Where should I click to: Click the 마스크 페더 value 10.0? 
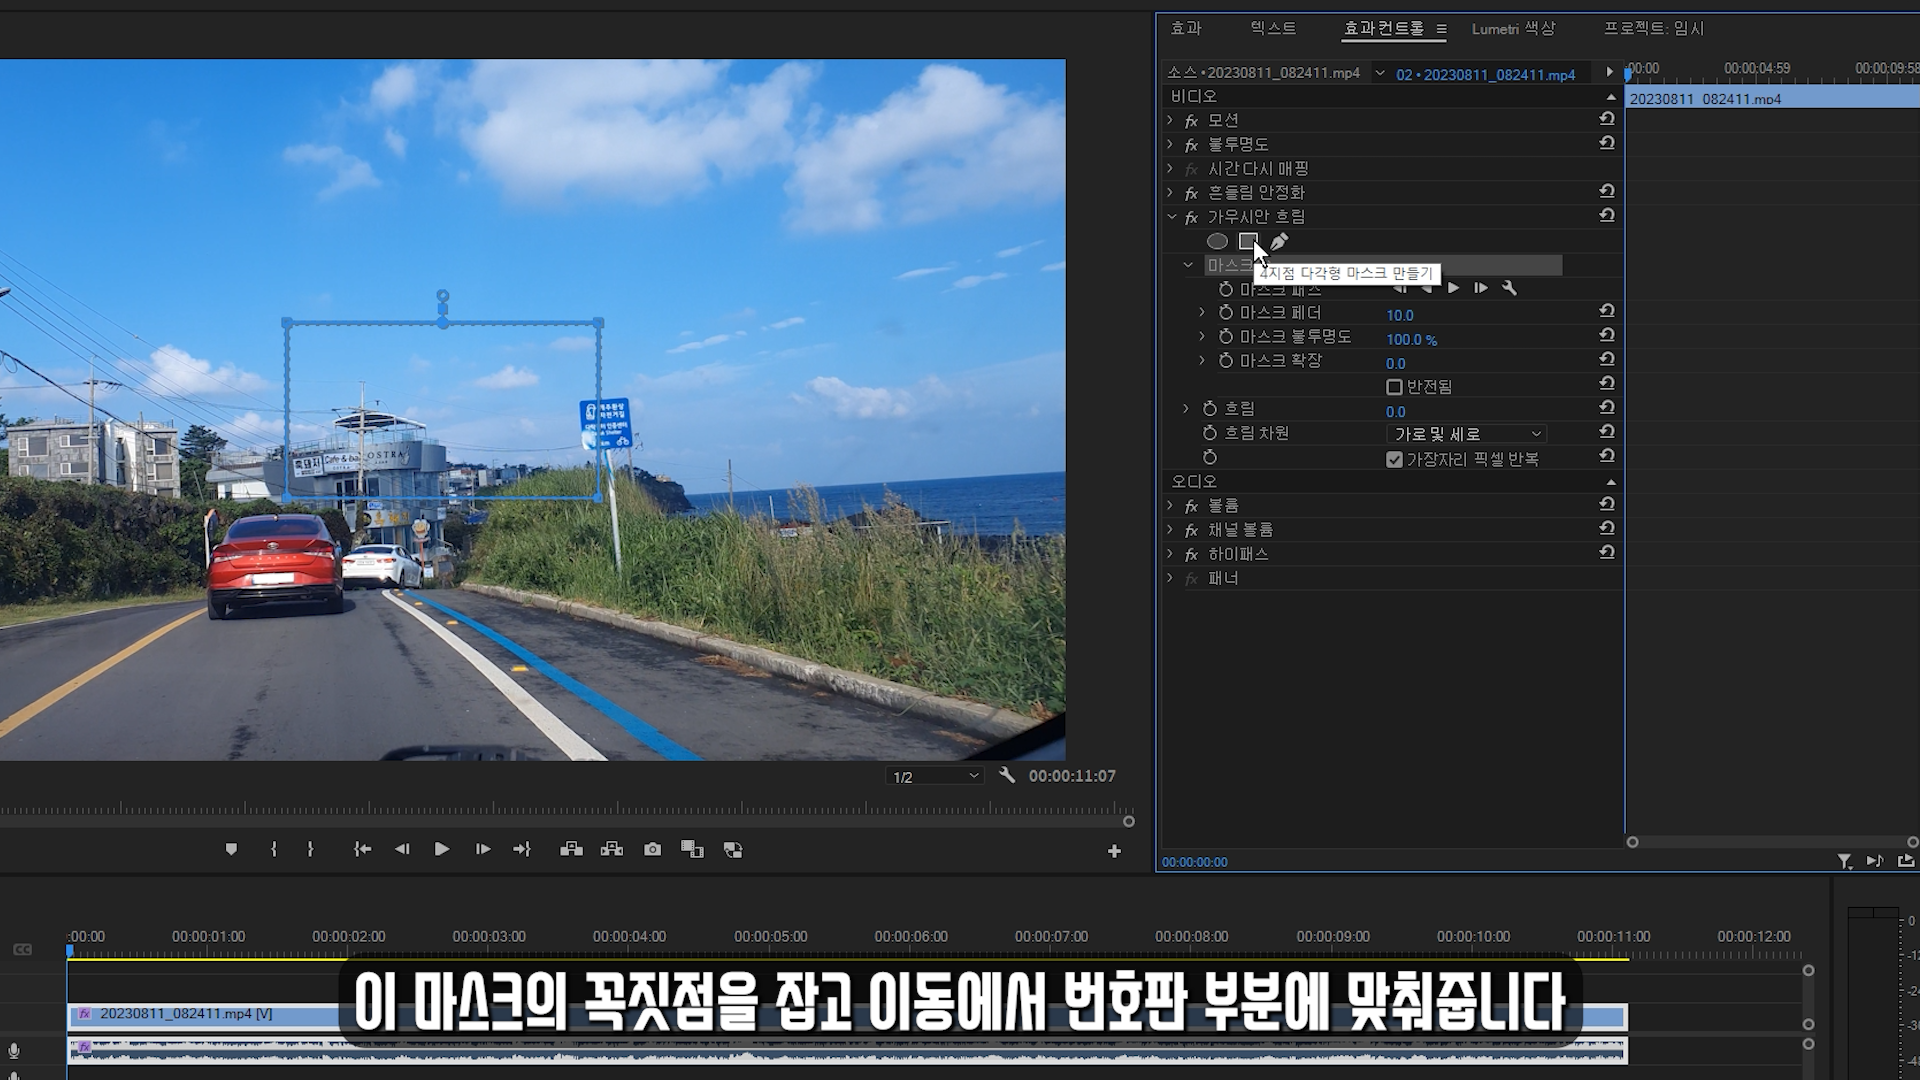tap(1399, 315)
